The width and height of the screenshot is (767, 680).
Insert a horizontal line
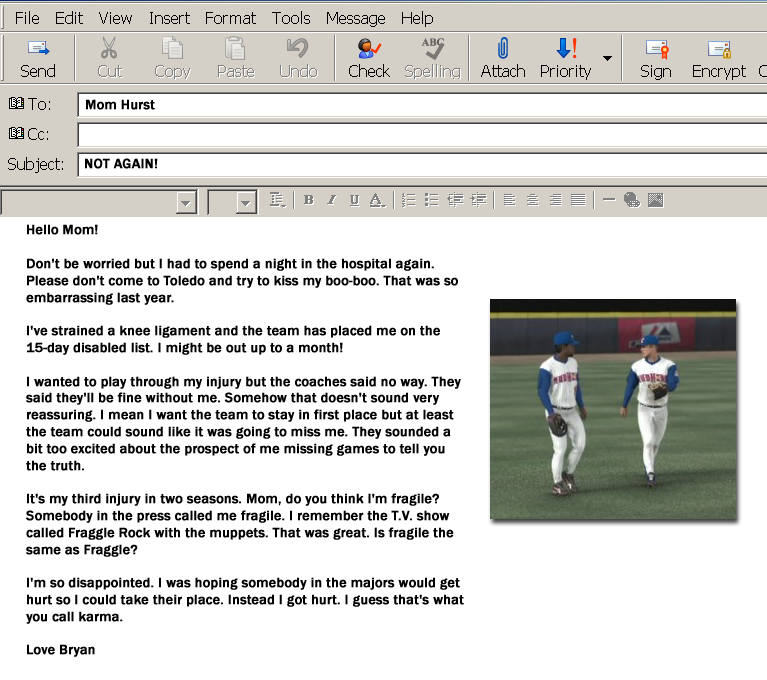click(609, 200)
